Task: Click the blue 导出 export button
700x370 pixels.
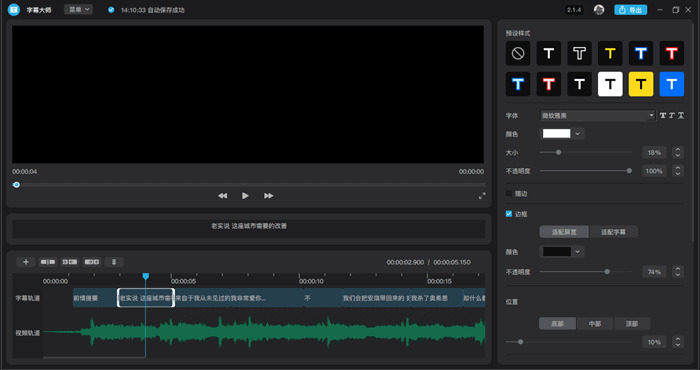Action: click(x=630, y=10)
